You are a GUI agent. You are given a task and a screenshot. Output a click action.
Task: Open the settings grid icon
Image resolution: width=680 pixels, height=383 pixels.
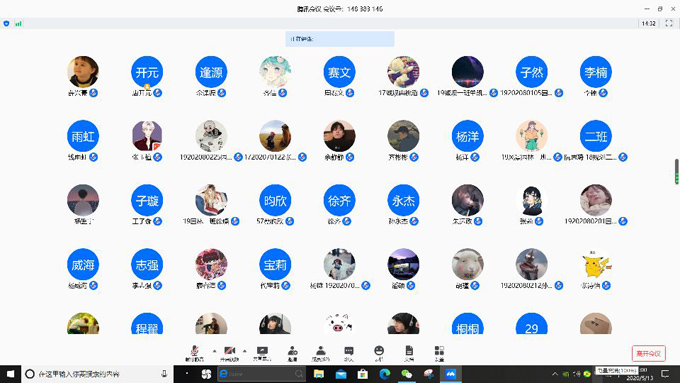[x=439, y=353]
